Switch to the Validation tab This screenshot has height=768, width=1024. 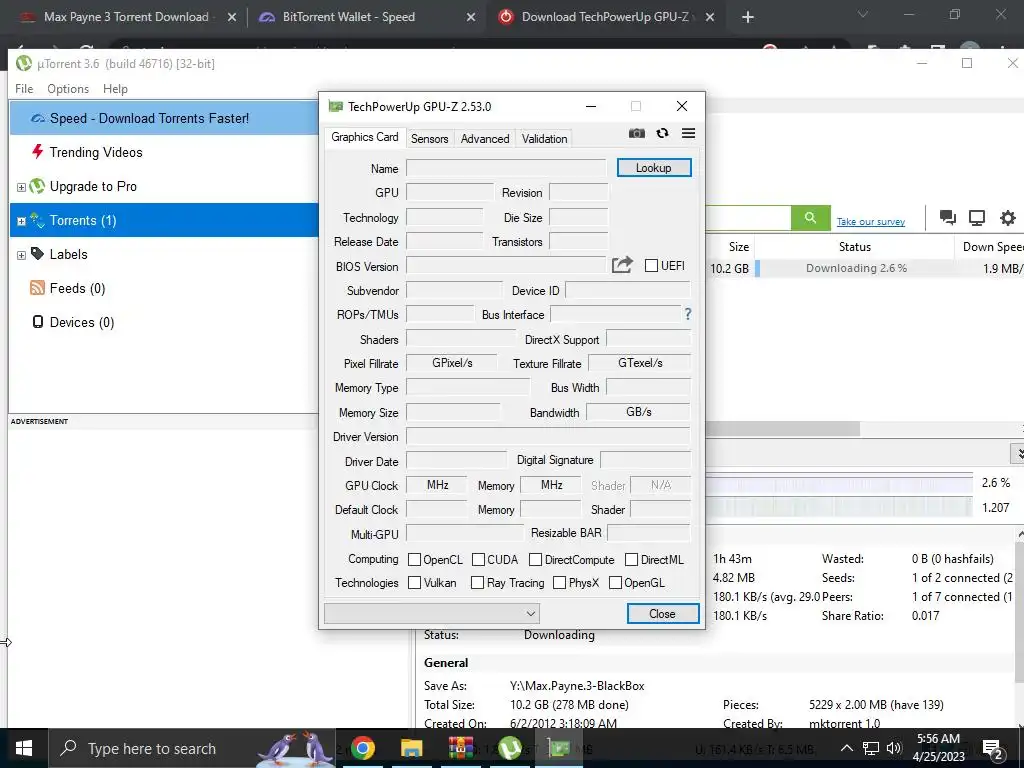(x=544, y=138)
